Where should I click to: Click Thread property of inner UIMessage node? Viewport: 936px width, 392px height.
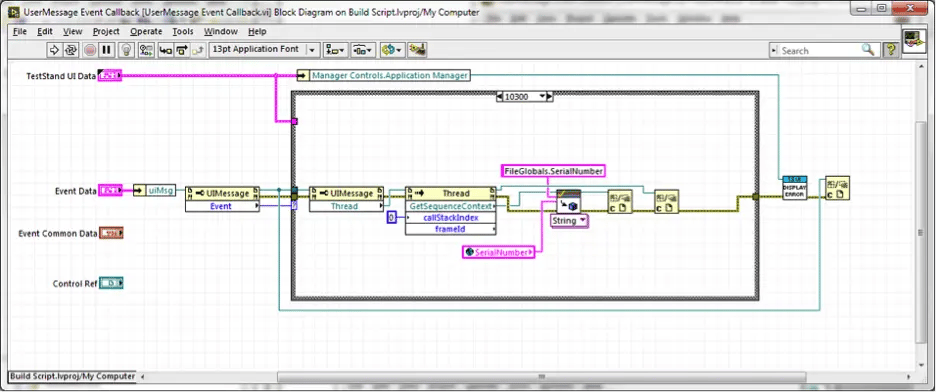click(x=346, y=206)
